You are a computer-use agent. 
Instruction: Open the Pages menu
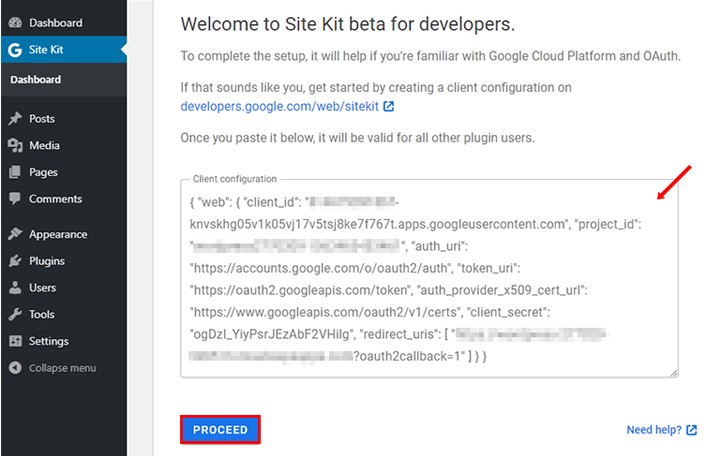click(64, 172)
